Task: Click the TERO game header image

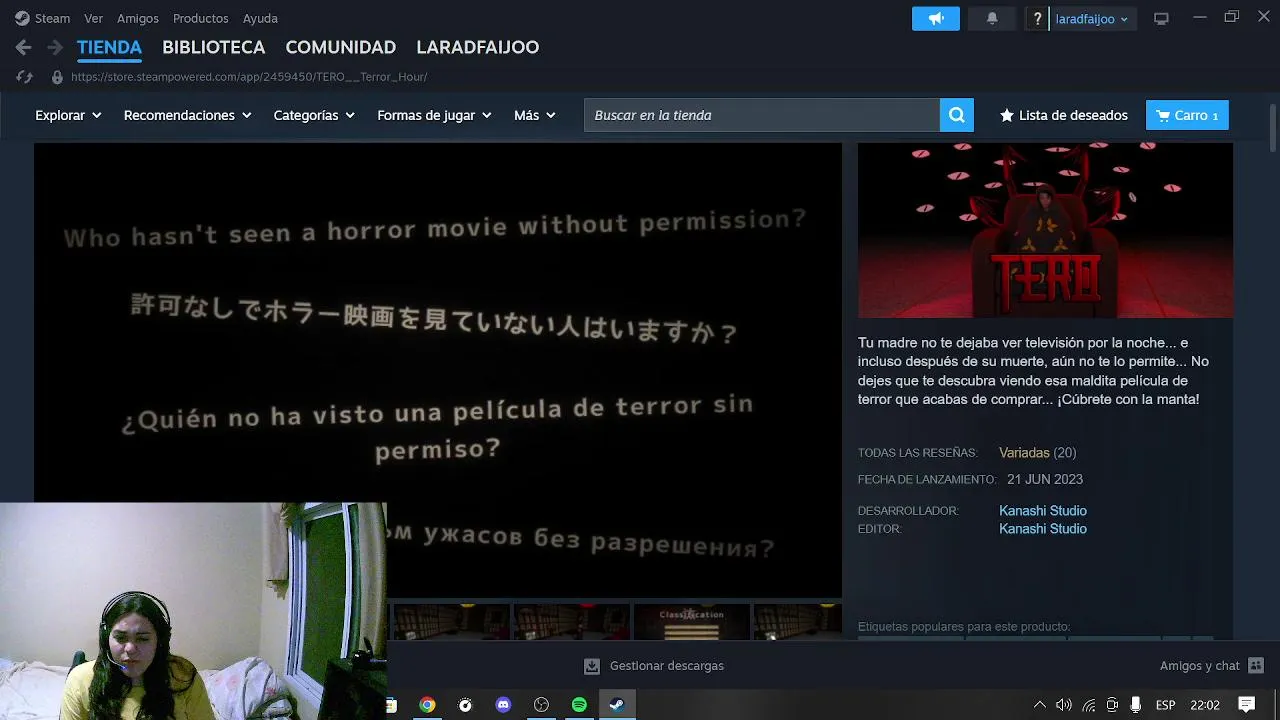Action: (1045, 230)
